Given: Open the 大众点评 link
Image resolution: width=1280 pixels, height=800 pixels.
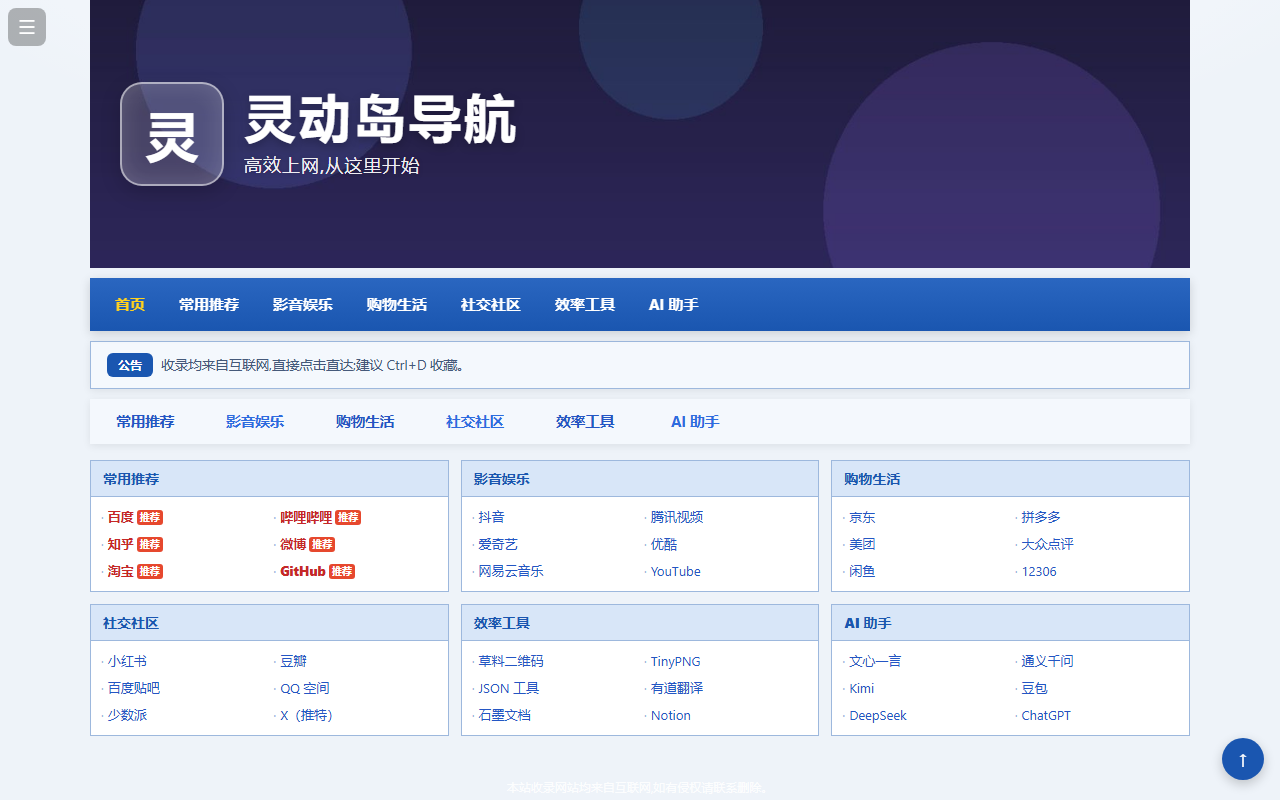Looking at the screenshot, I should click(1047, 544).
